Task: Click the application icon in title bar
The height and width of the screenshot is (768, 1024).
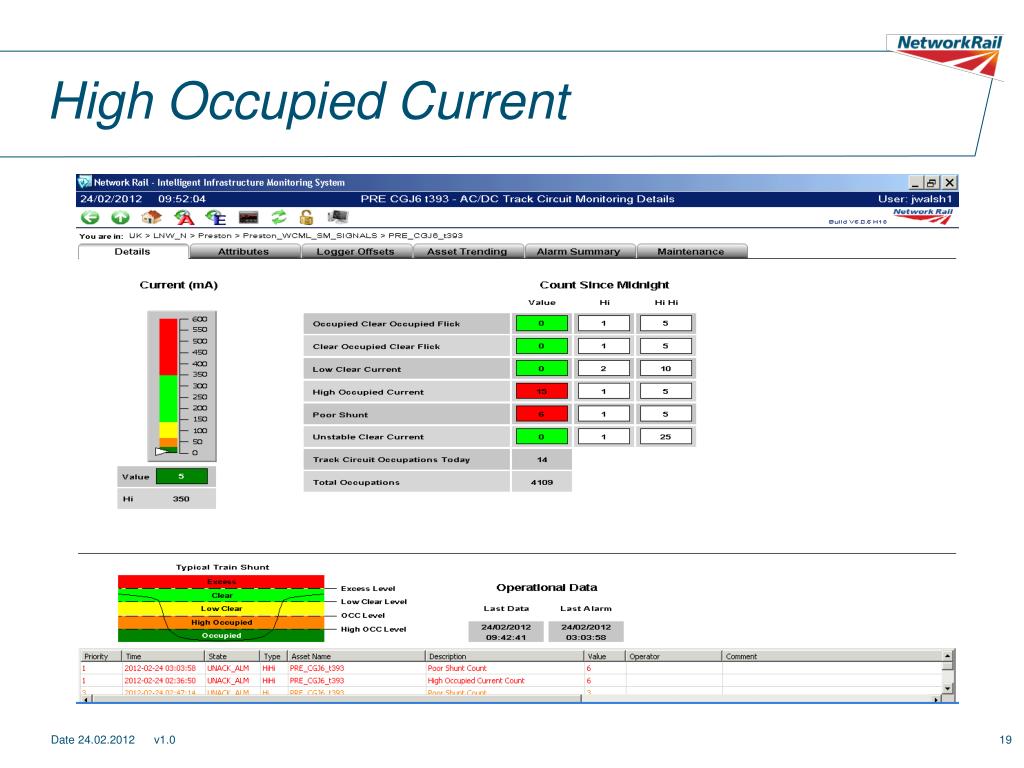Action: 84,182
